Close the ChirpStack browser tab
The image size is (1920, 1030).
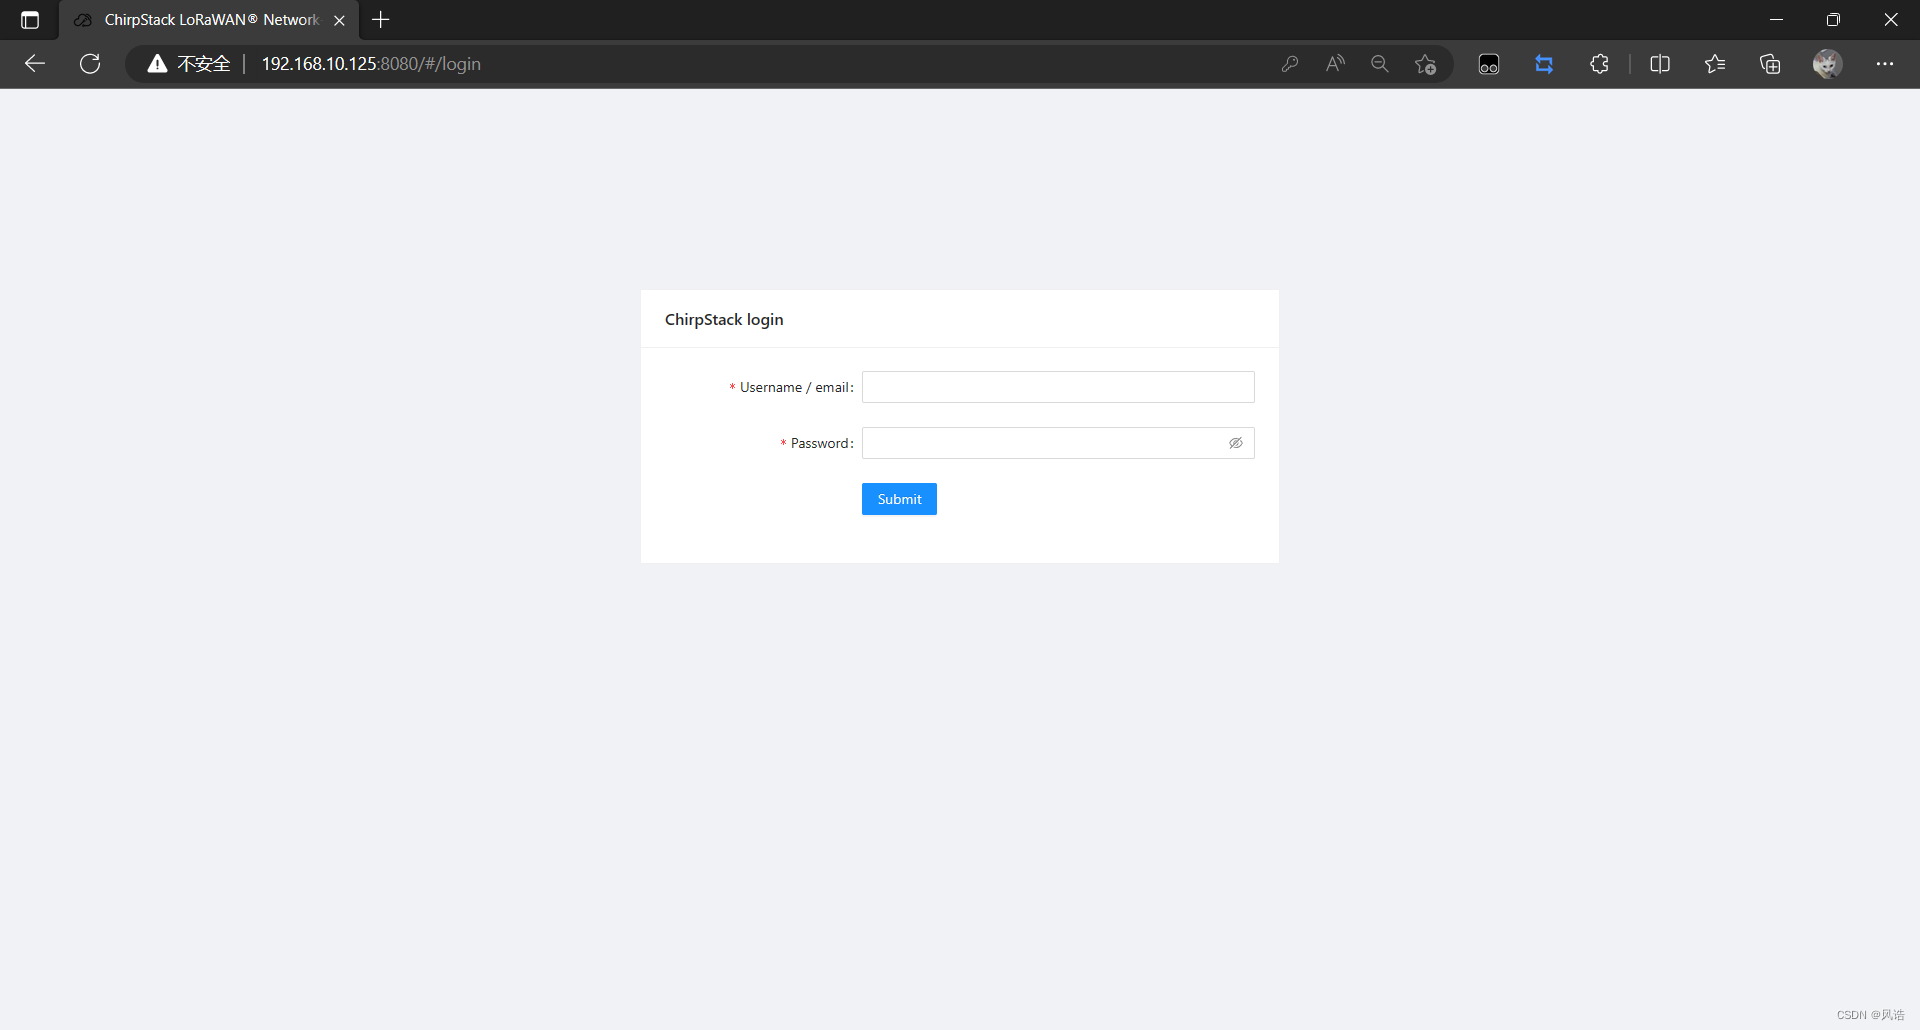339,20
